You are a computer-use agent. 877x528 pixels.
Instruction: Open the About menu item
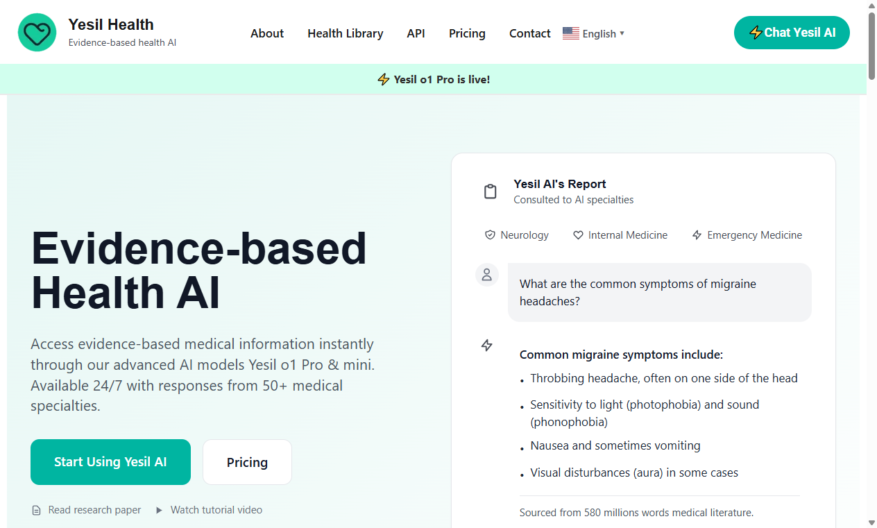pyautogui.click(x=267, y=34)
